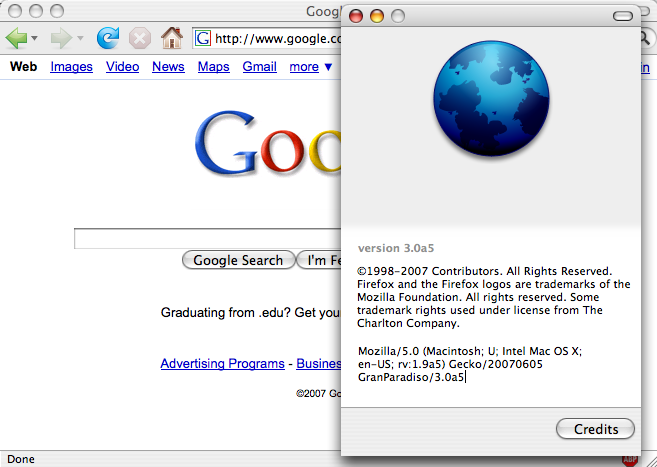
Task: Open the Images link
Action: coord(71,67)
